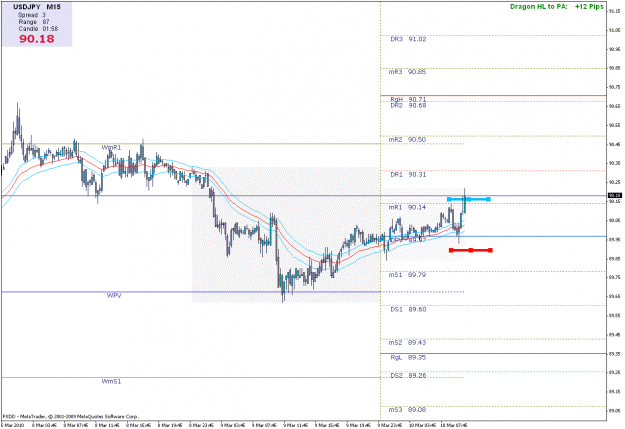Select the DS2 89.26 pivot label
Viewport: 625px width, 429px height.
point(408,376)
